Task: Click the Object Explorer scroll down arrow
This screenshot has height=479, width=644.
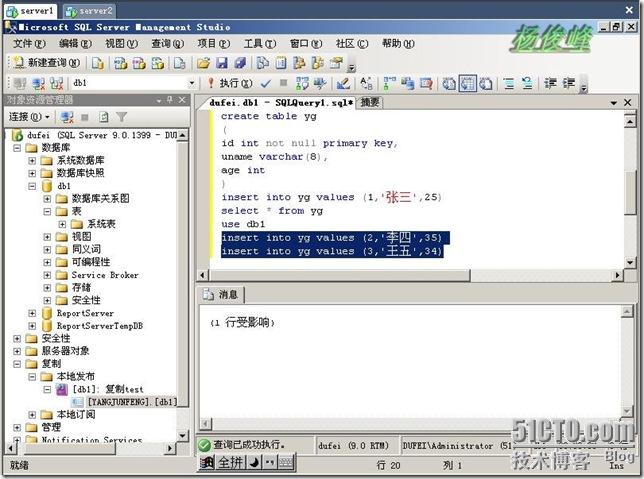Action: 182,435
